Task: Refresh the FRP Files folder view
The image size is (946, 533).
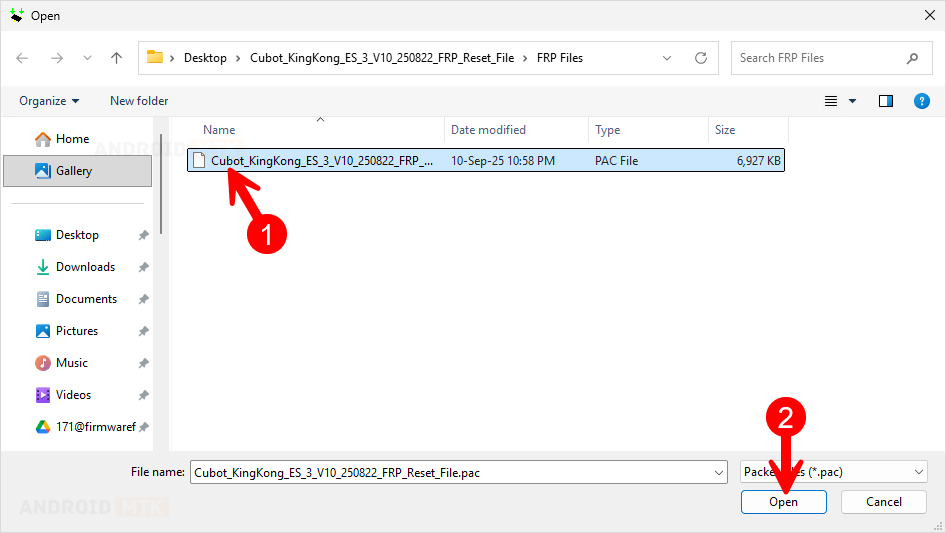Action: click(x=701, y=58)
